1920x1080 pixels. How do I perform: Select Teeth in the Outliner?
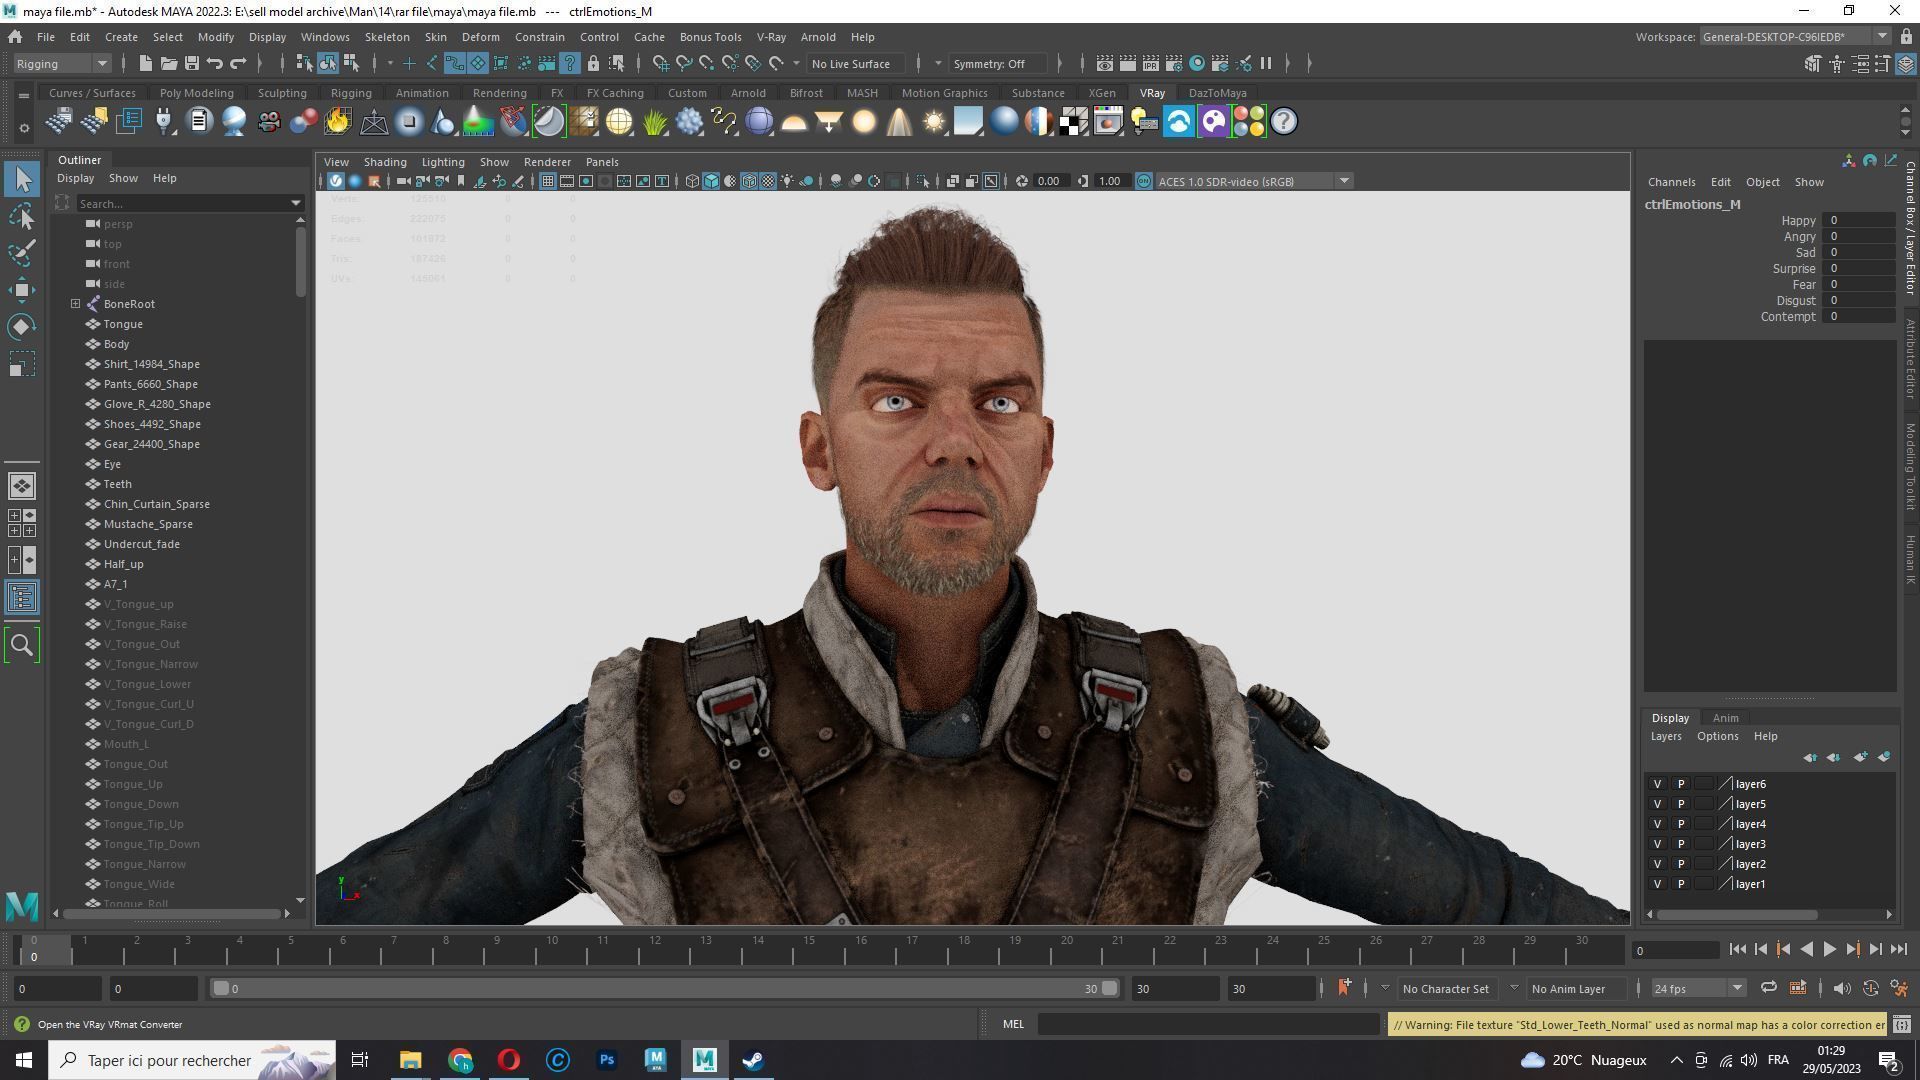[117, 484]
